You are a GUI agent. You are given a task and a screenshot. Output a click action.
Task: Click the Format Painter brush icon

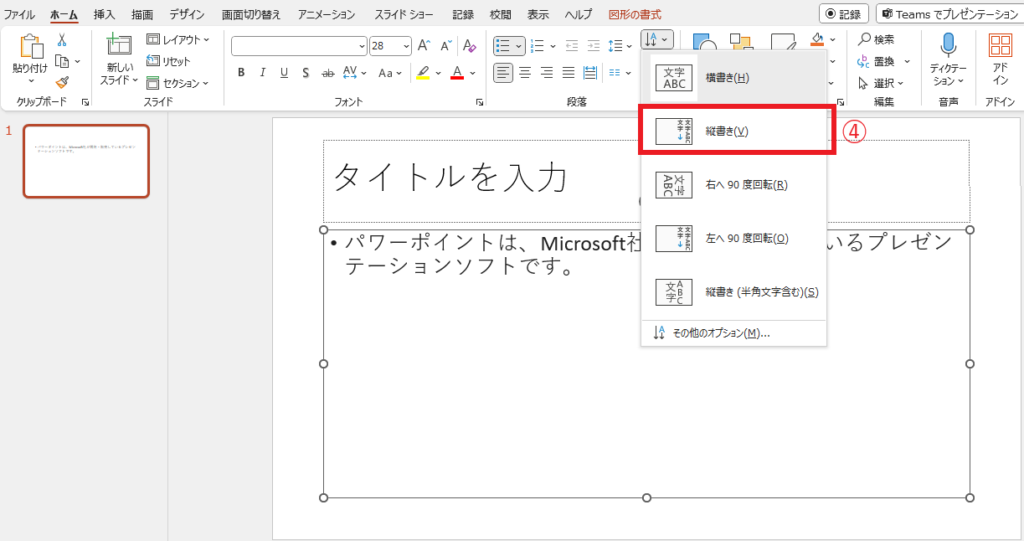(62, 82)
